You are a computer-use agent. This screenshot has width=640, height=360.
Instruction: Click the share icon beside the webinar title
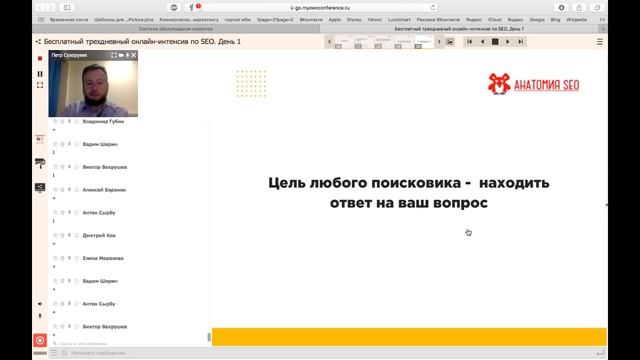[38, 42]
